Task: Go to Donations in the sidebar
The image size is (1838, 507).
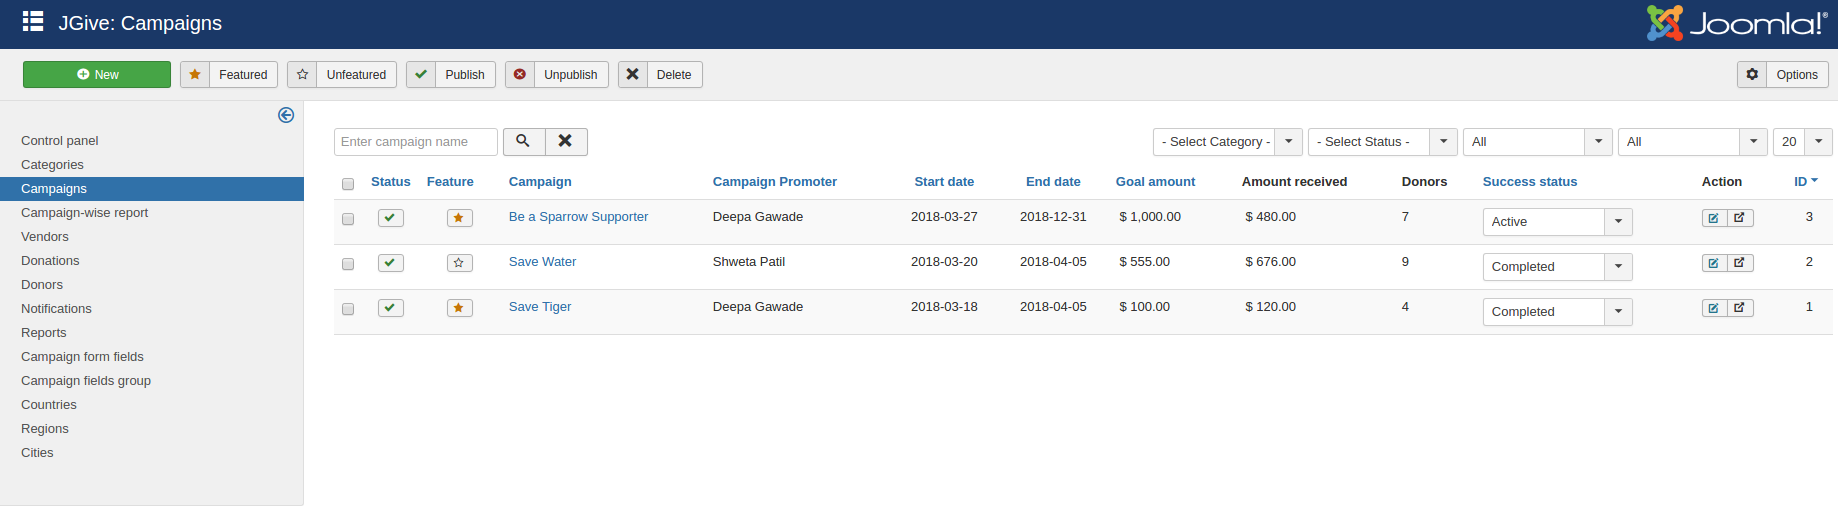Action: click(x=50, y=261)
